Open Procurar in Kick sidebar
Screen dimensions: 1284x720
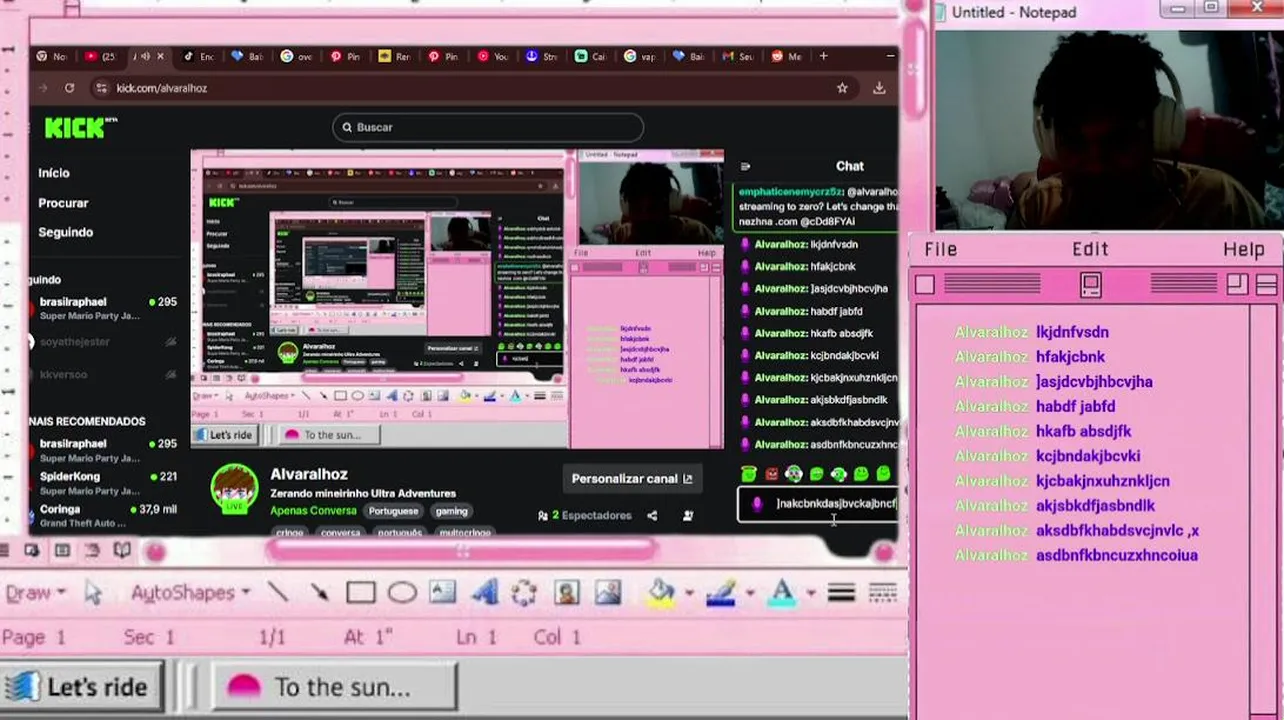click(x=63, y=203)
